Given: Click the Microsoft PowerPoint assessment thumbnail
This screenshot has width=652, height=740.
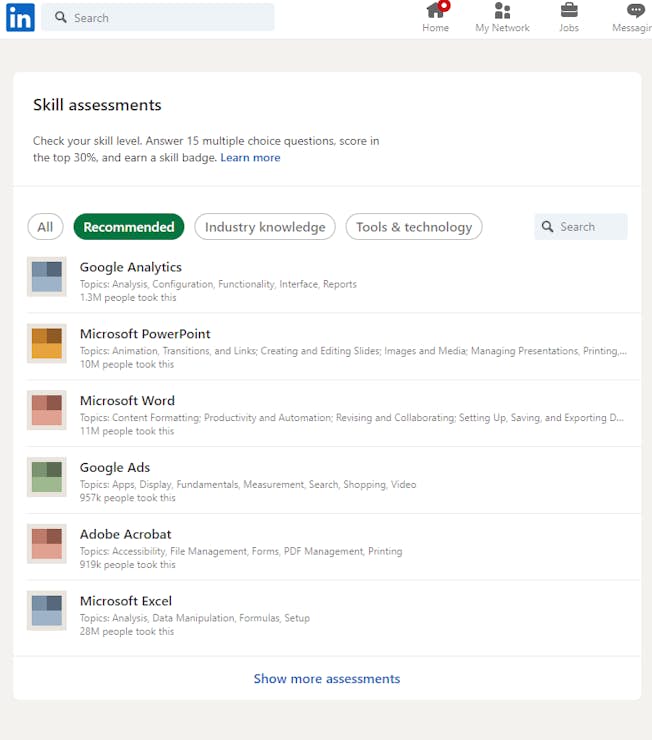Looking at the screenshot, I should 47,343.
